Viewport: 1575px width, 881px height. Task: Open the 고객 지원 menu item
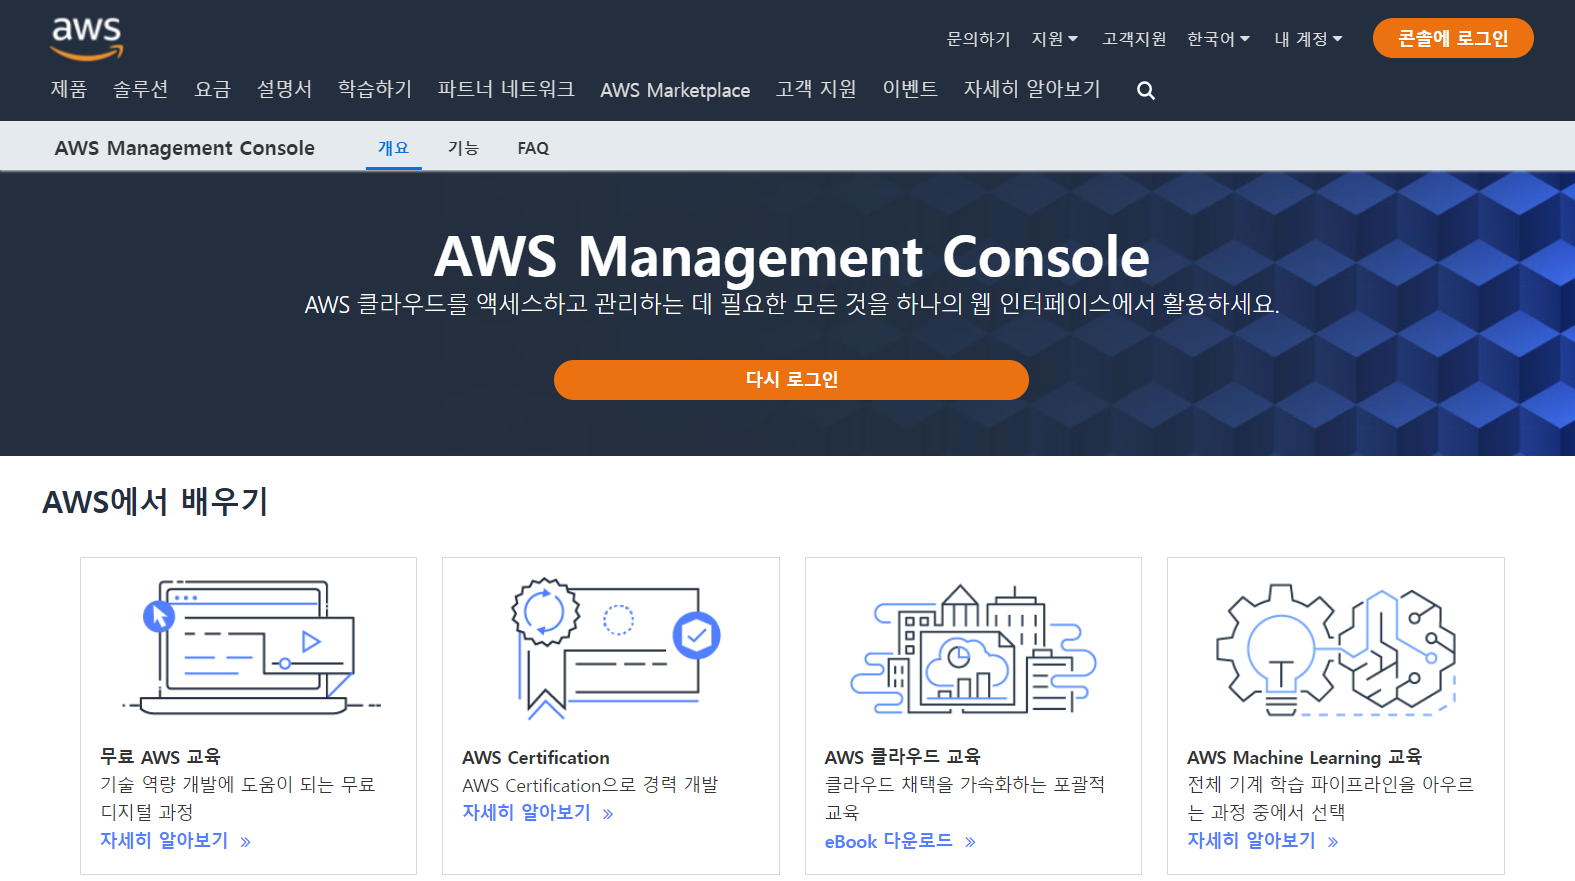[x=816, y=89]
